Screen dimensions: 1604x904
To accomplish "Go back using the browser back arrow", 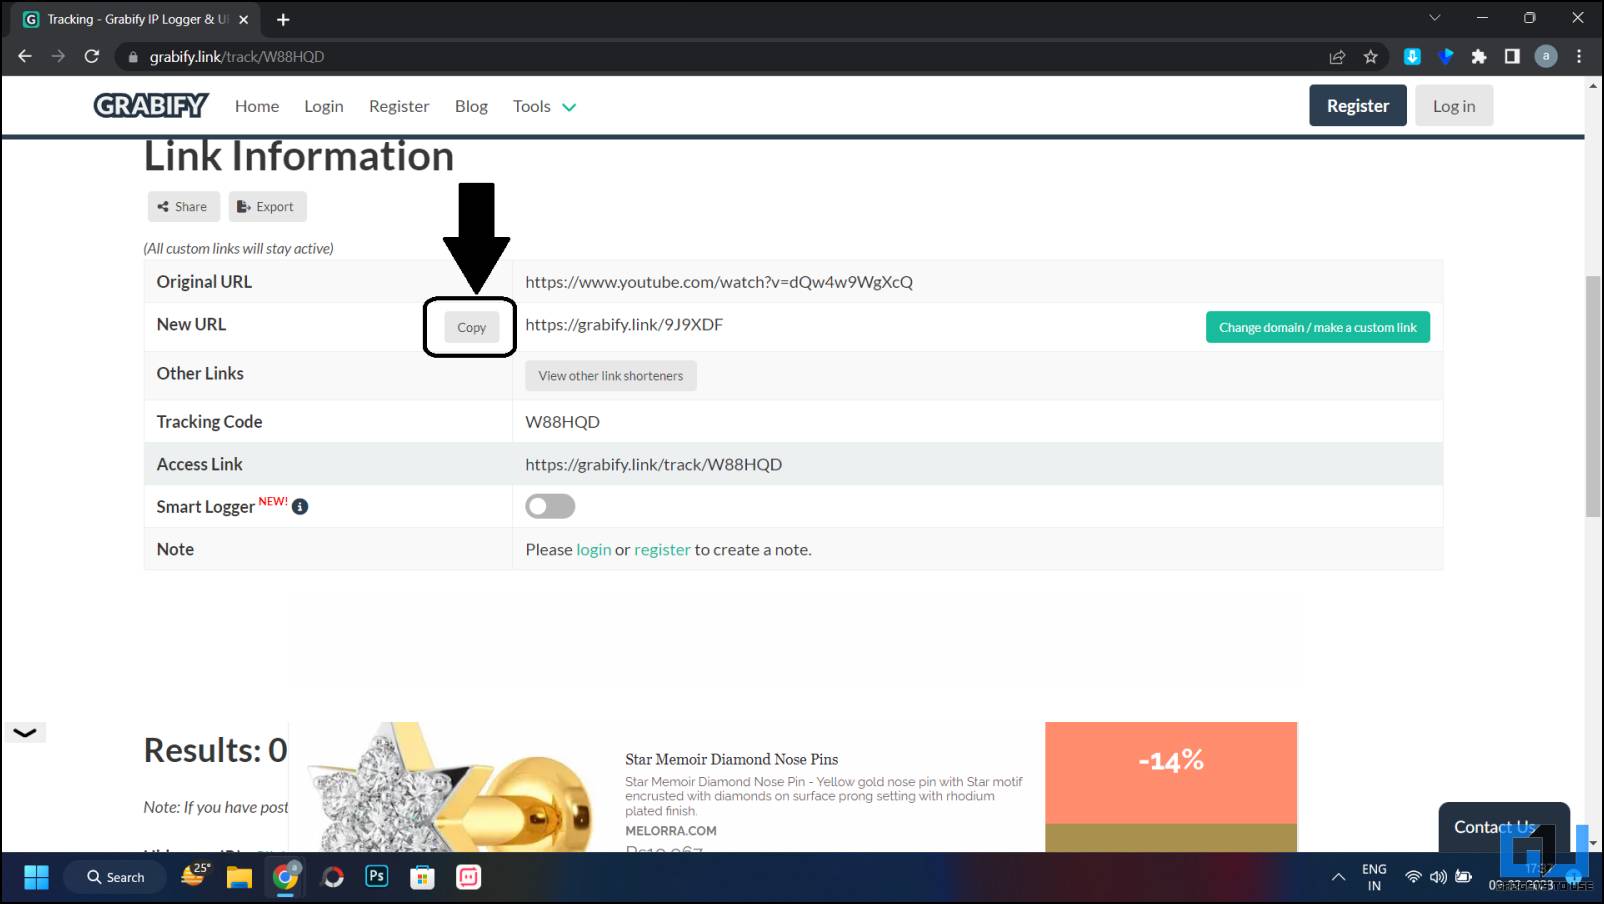I will coord(25,56).
